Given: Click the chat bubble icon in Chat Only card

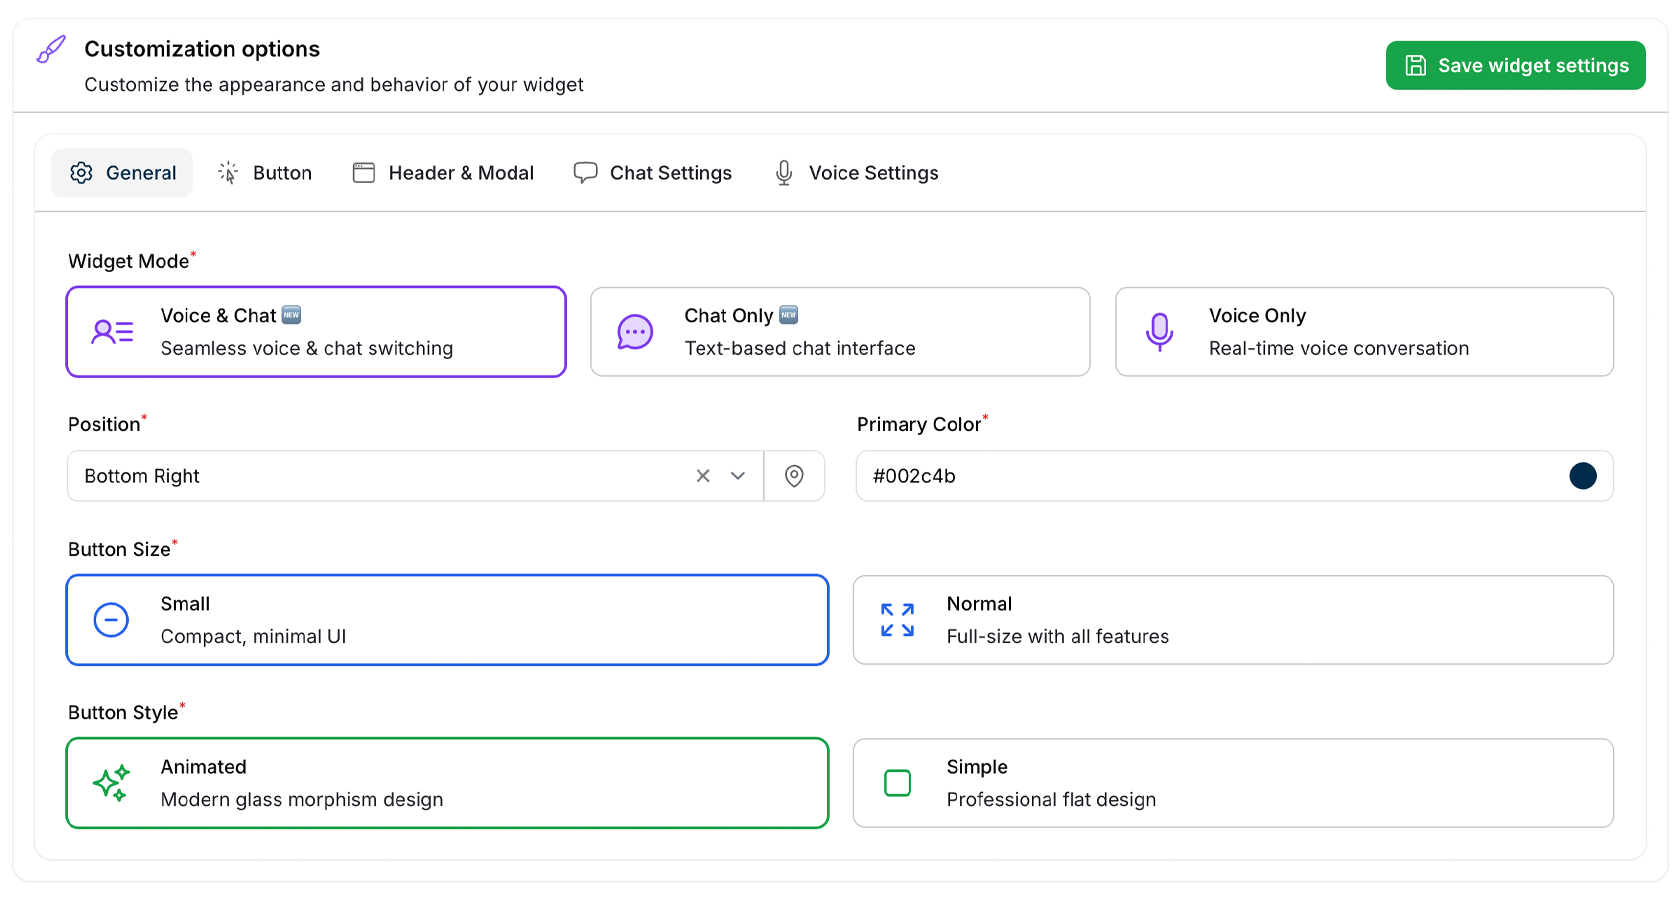Looking at the screenshot, I should [x=635, y=332].
